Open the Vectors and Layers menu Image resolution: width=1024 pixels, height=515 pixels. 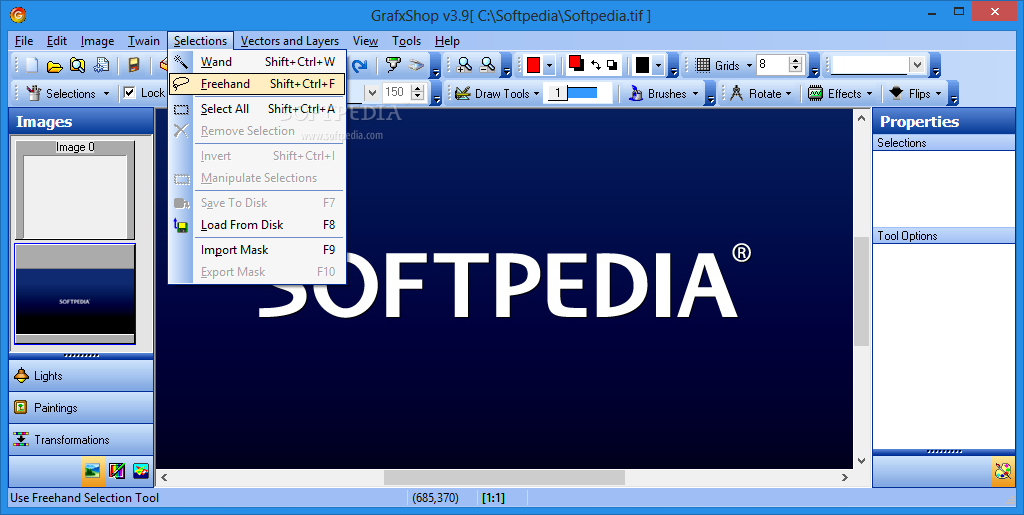coord(290,40)
